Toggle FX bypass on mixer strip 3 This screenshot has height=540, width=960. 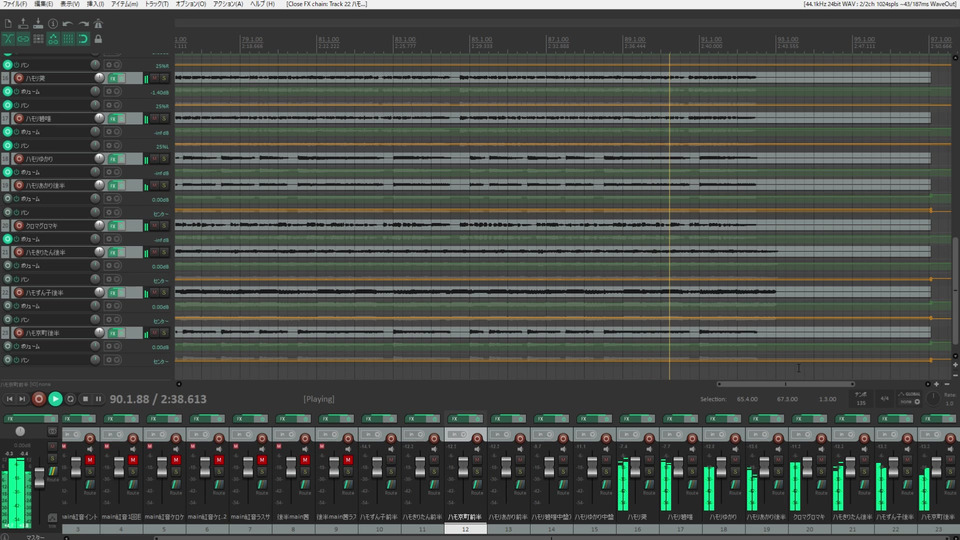point(89,419)
